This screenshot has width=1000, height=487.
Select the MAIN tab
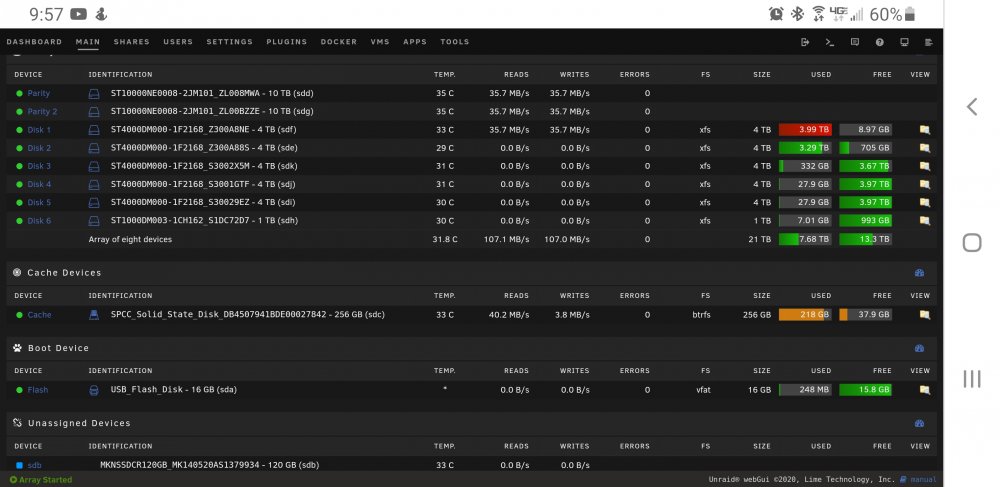point(88,42)
